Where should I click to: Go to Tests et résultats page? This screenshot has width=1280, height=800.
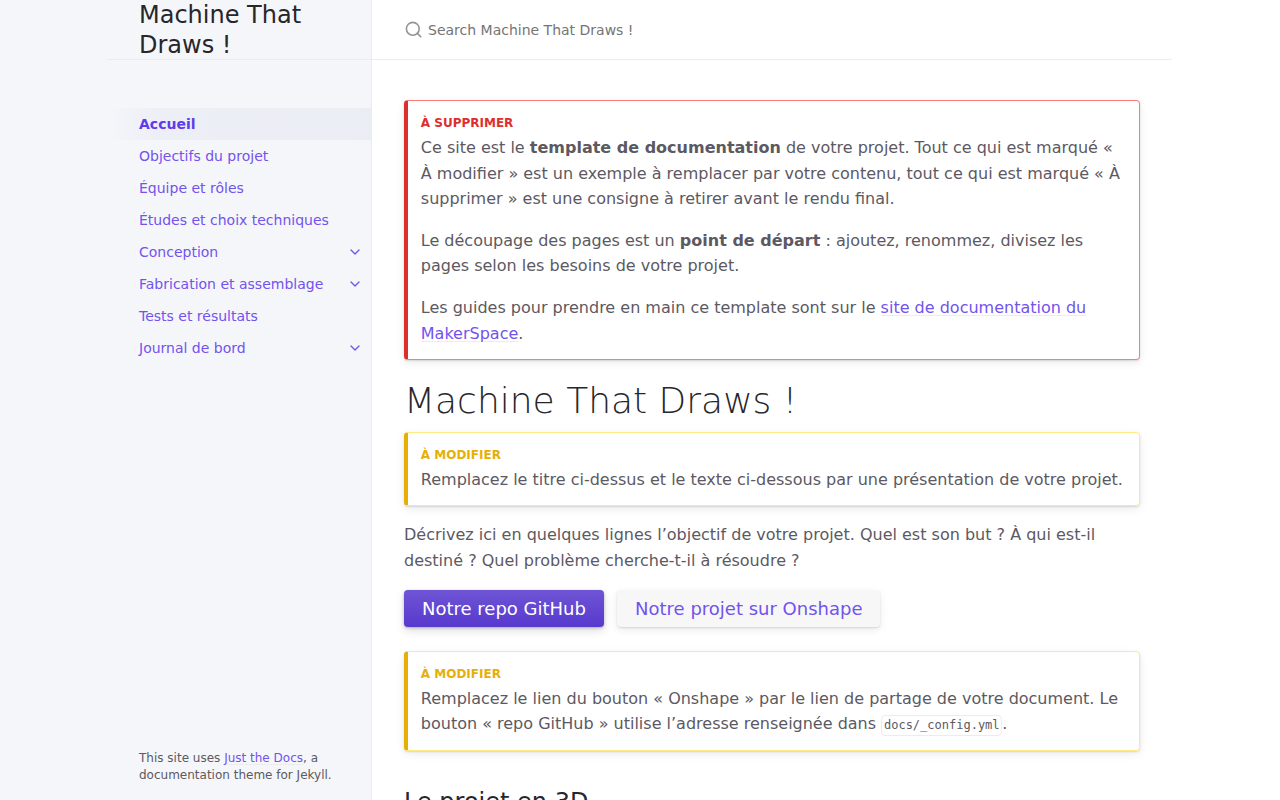[x=239, y=316]
